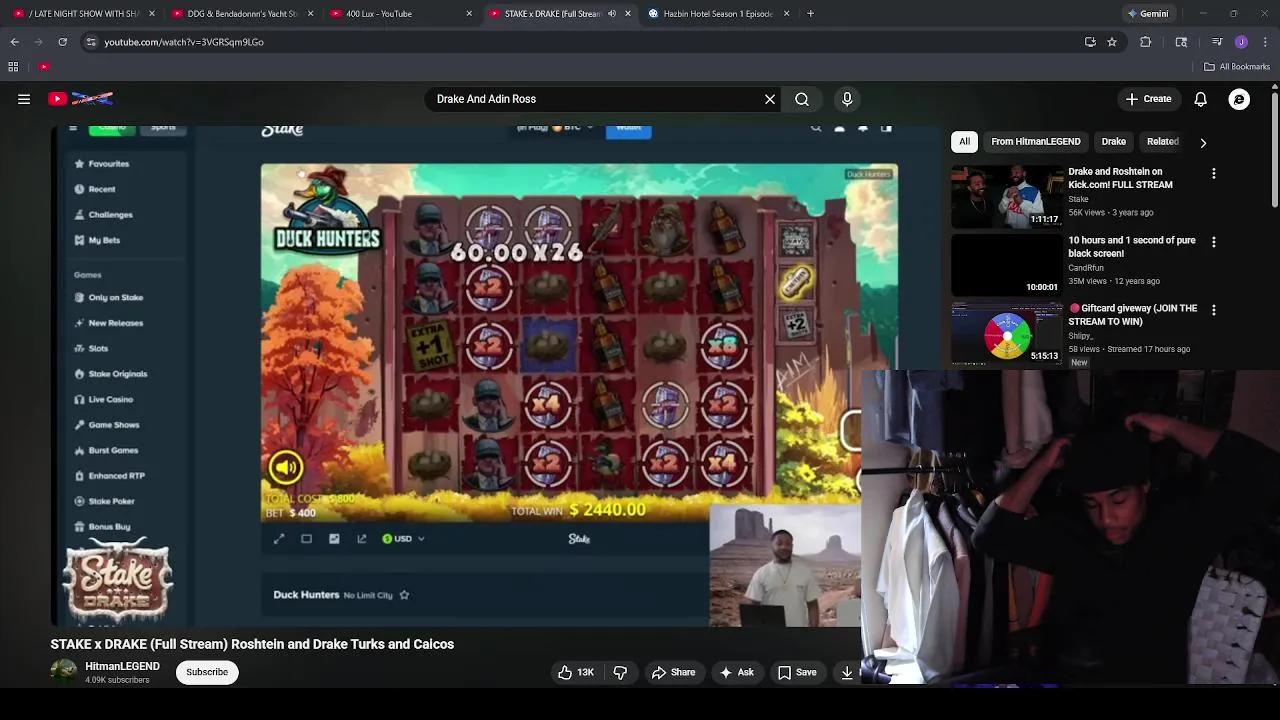1280x720 pixels.
Task: Save the video to a playlist
Action: point(797,672)
